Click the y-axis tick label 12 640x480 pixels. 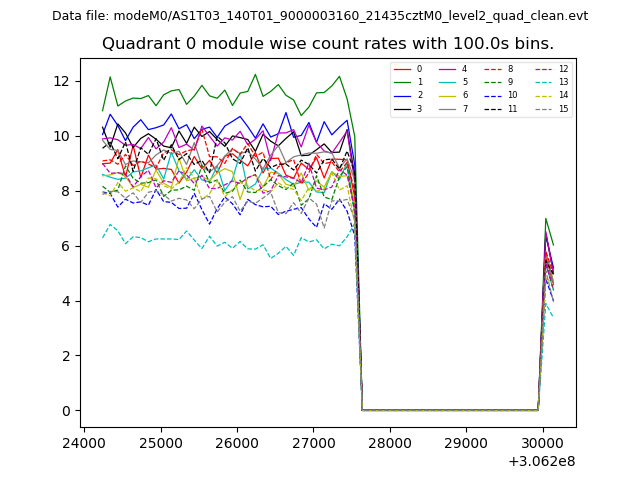[x=62, y=81]
